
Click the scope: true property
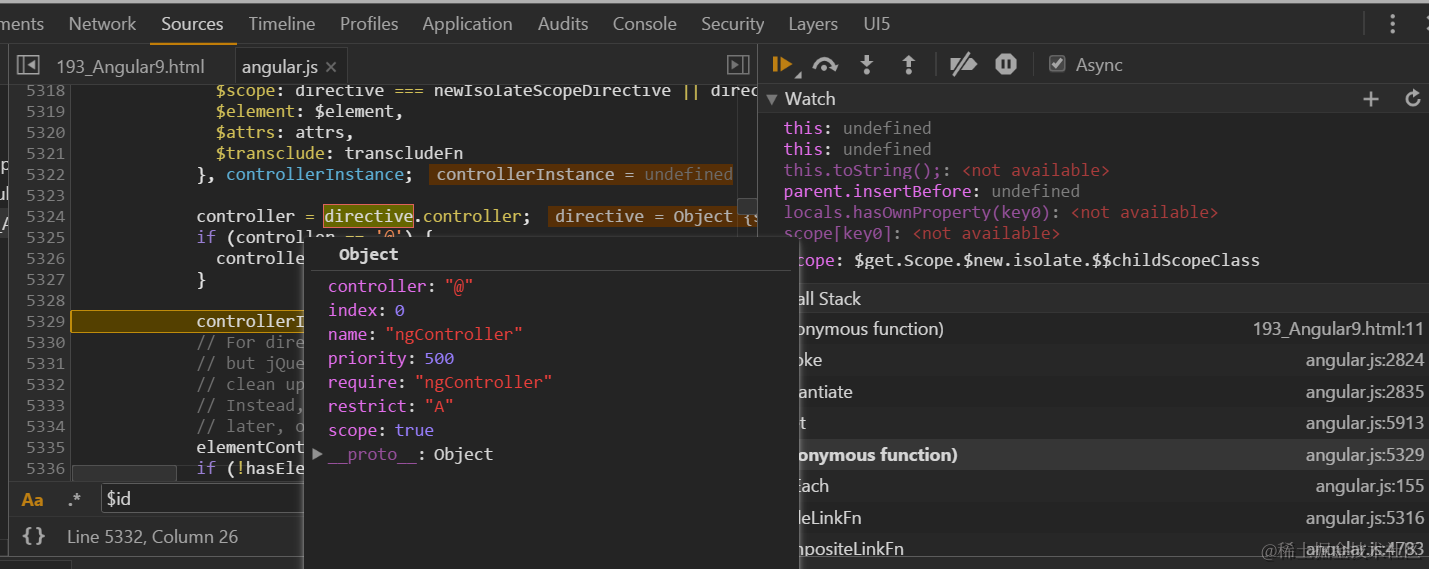tap(381, 430)
